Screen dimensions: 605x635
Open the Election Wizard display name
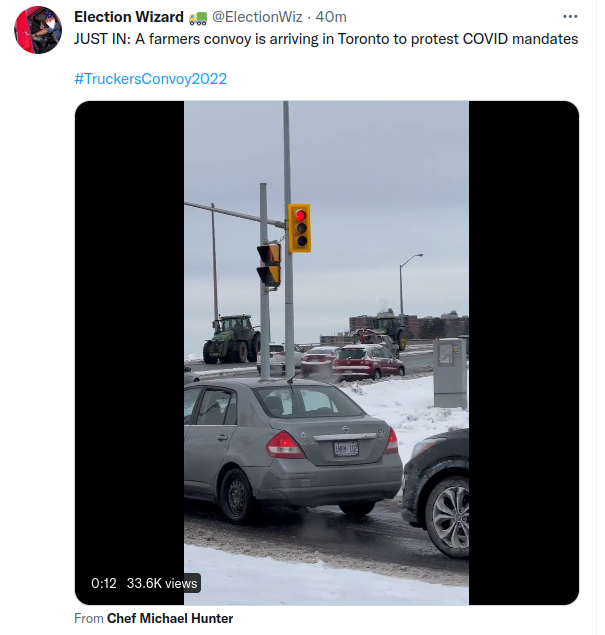coord(129,17)
